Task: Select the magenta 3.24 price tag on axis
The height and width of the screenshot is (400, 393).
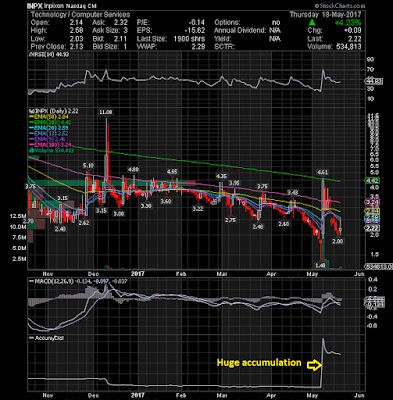Action: tap(373, 202)
